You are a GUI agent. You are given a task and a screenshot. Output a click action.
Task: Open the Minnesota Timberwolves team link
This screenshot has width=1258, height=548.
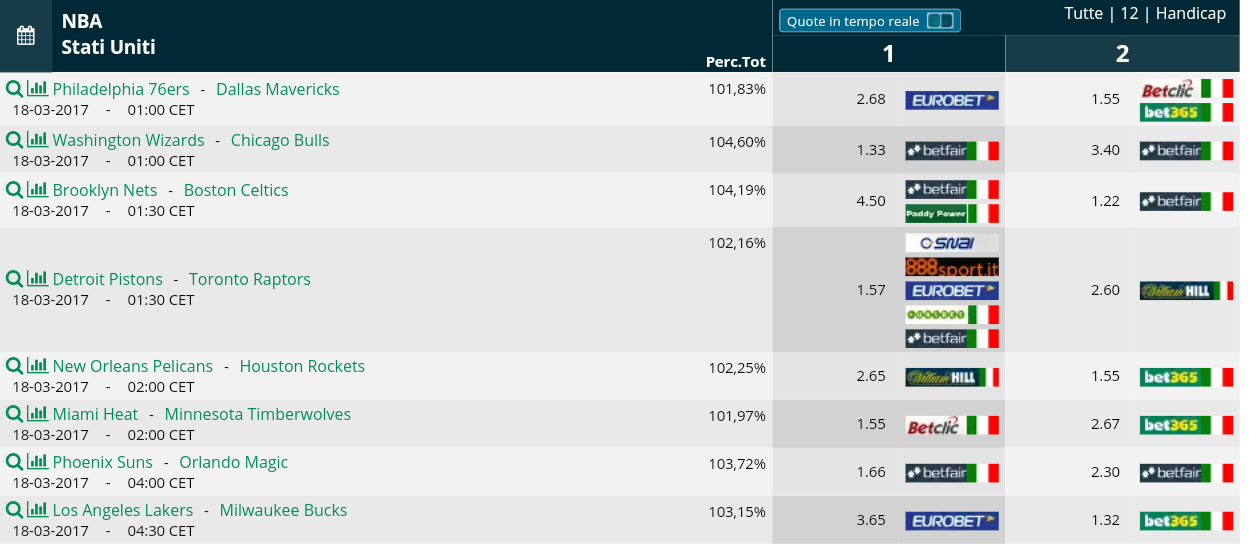pos(258,414)
